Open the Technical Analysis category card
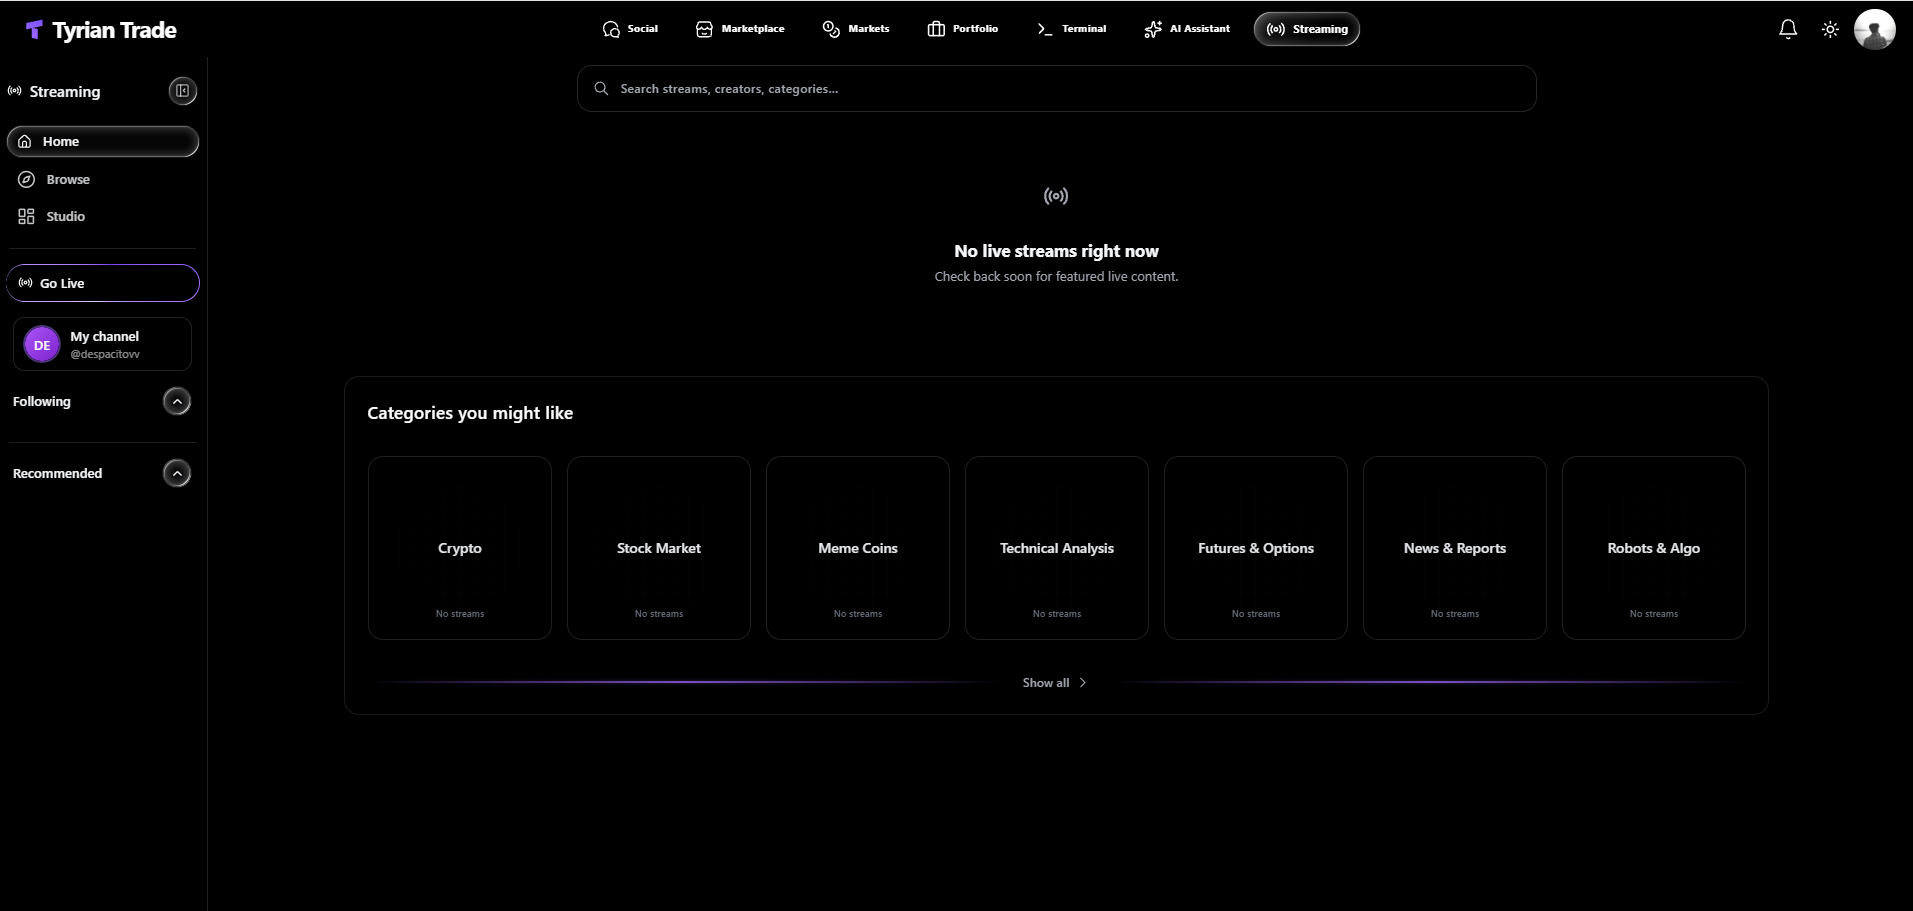The image size is (1913, 911). point(1057,548)
